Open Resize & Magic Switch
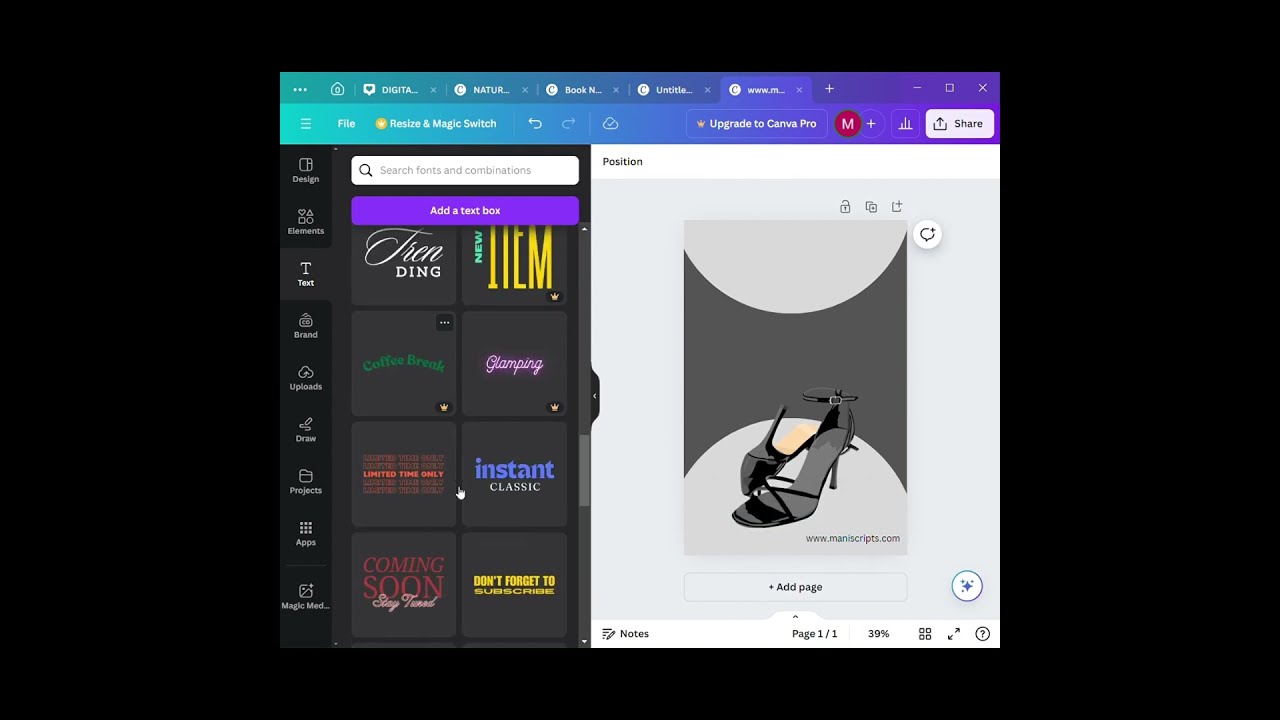Image resolution: width=1280 pixels, height=720 pixels. click(x=435, y=124)
